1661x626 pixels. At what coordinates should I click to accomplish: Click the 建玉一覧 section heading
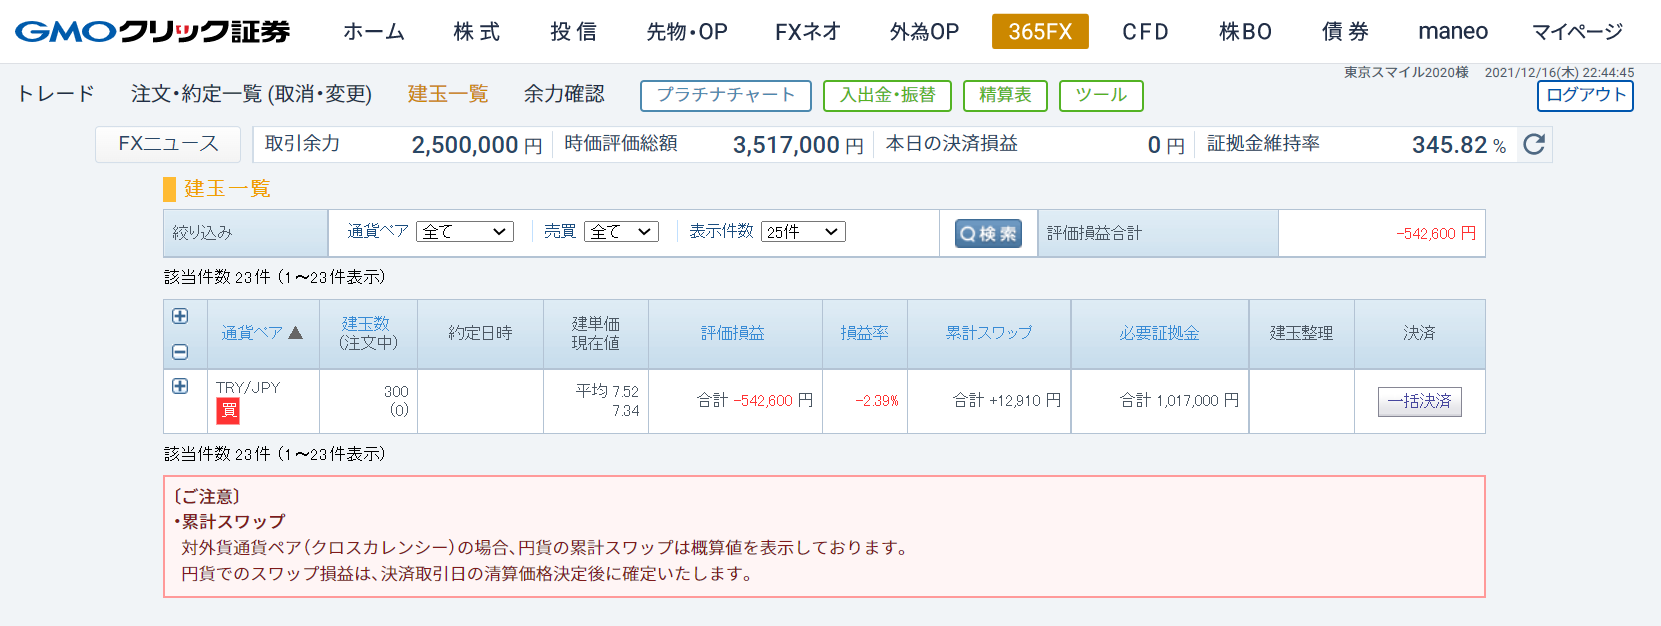point(227,188)
